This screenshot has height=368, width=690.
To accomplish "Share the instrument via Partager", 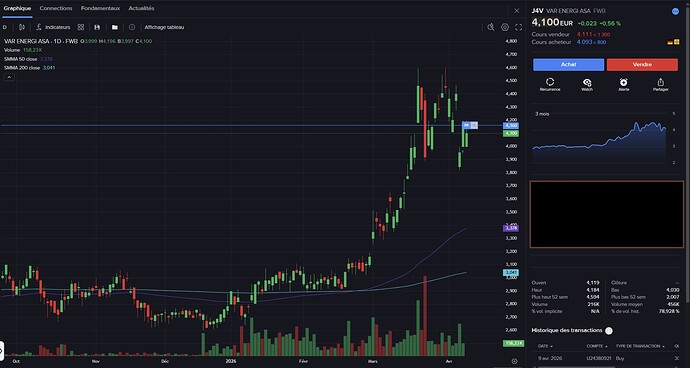I will coord(661,85).
